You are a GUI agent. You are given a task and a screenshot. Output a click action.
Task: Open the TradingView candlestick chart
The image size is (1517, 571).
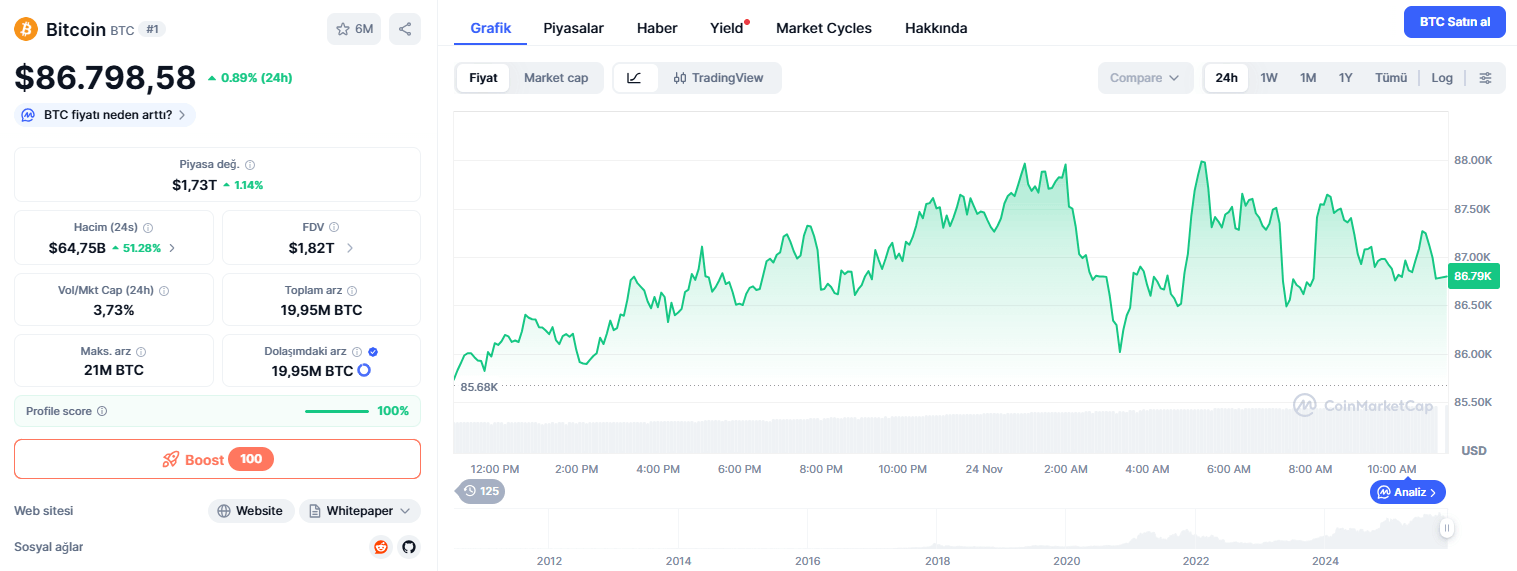pyautogui.click(x=718, y=78)
